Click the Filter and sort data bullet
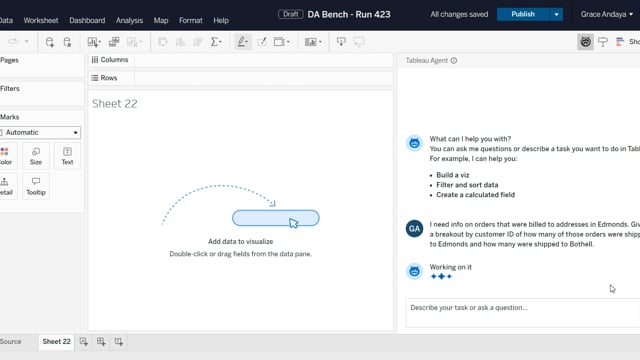The height and width of the screenshot is (360, 640). point(467,185)
